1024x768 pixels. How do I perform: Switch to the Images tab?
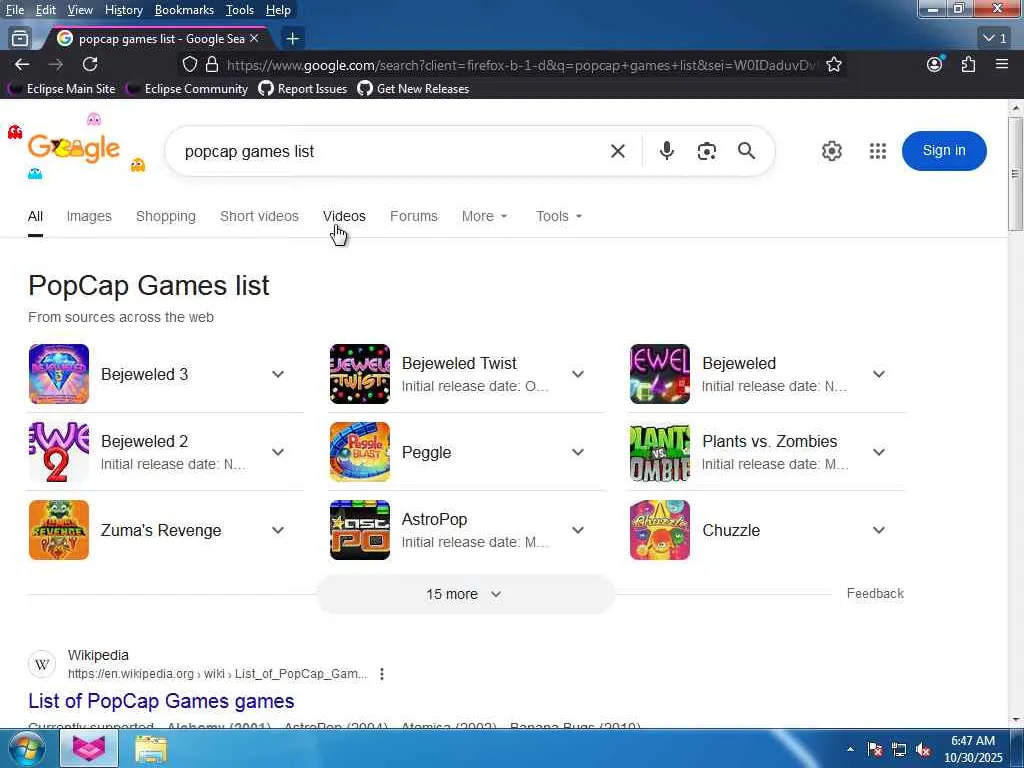[89, 216]
